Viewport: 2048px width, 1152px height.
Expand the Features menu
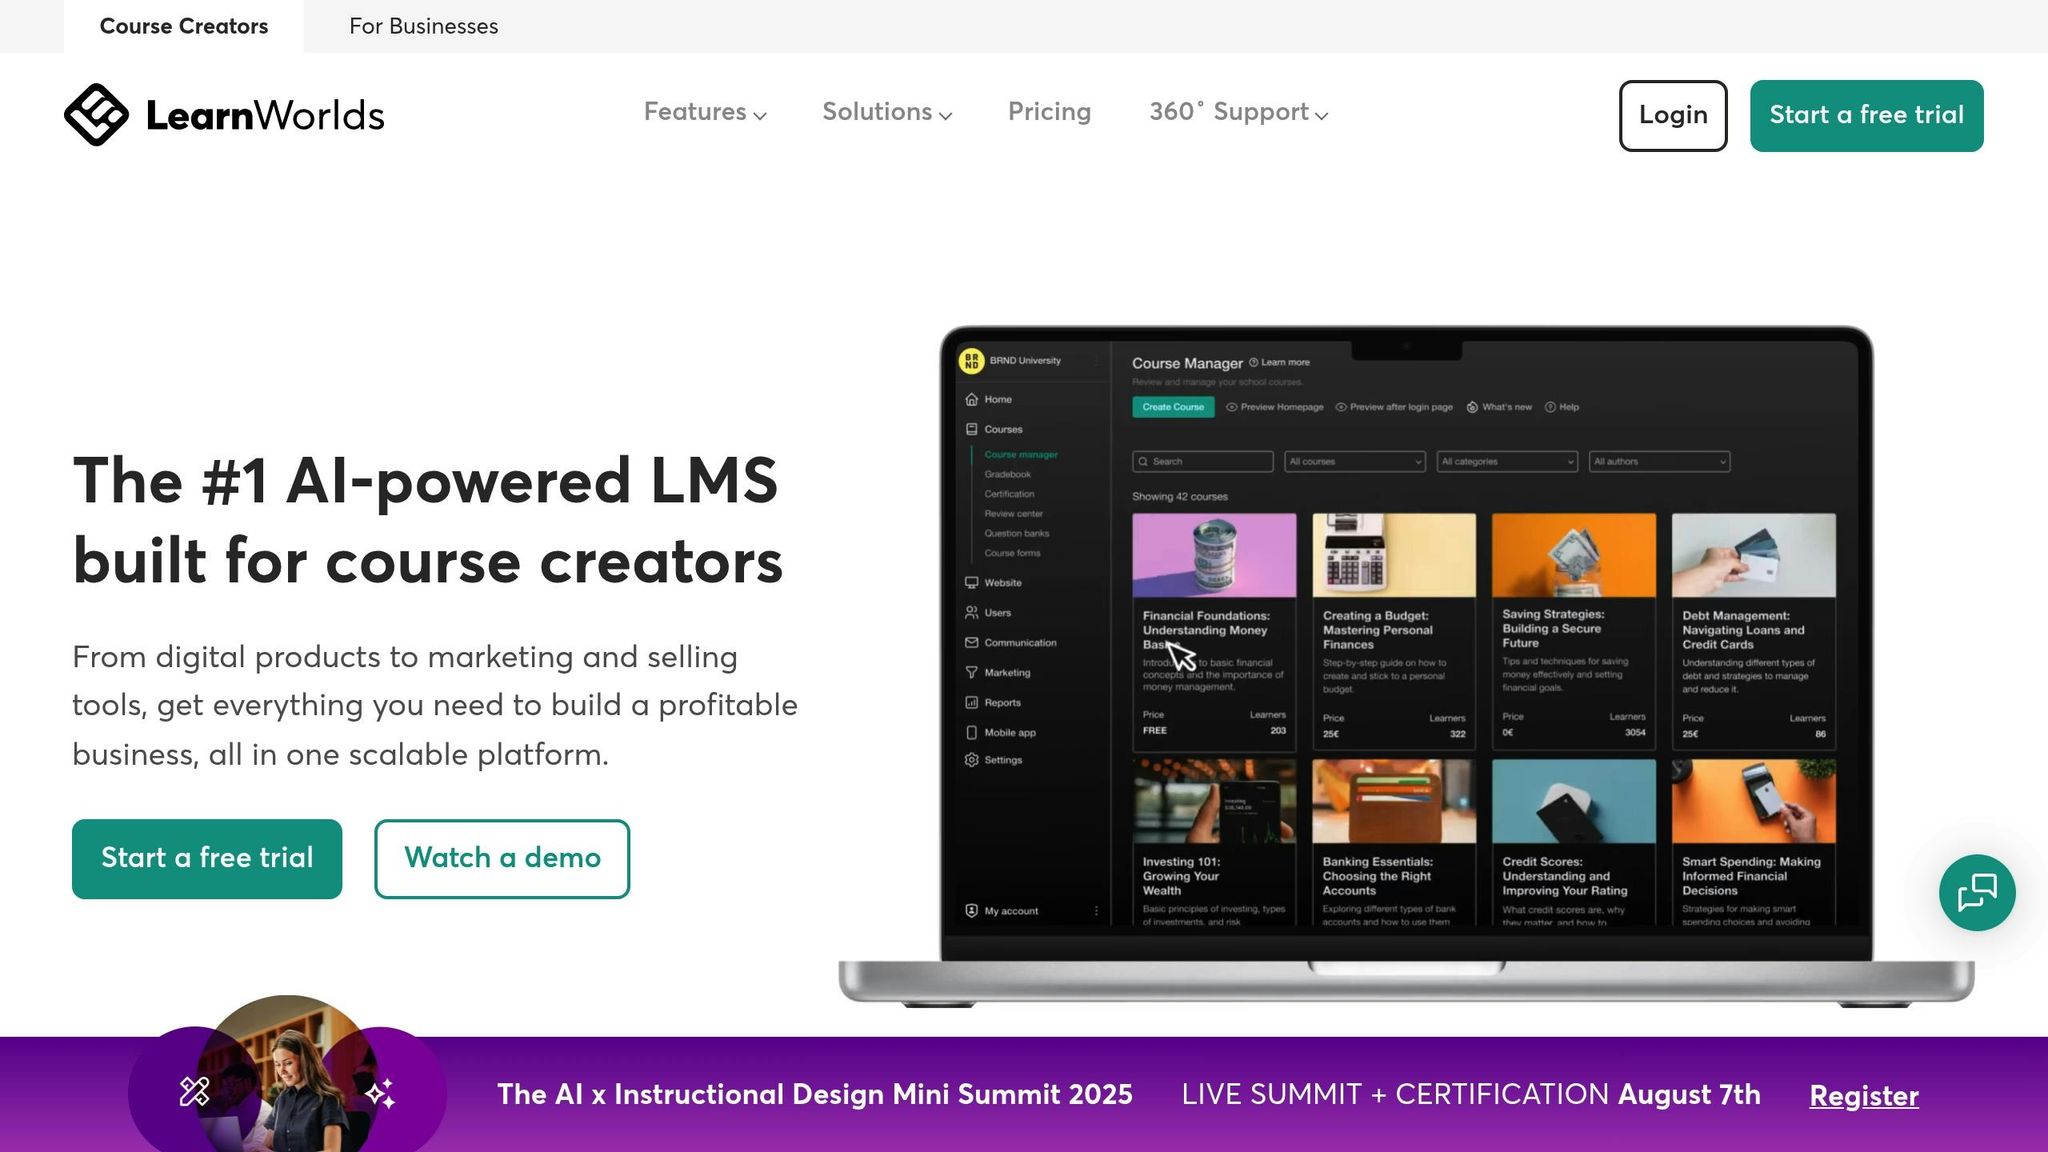(705, 112)
